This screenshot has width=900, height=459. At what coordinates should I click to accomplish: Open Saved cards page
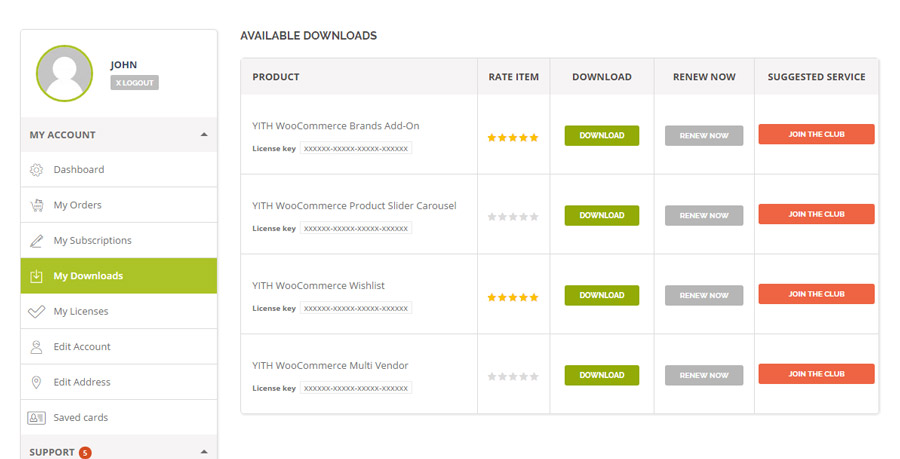[x=119, y=418]
